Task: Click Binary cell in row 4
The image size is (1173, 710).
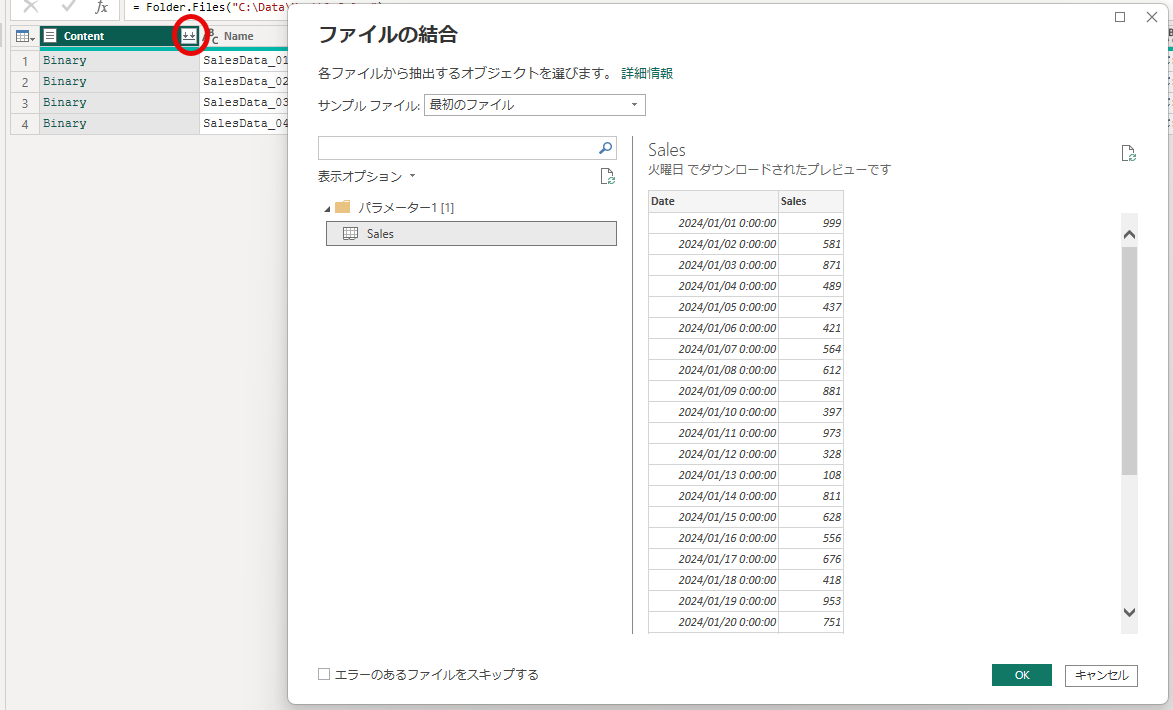Action: tap(120, 123)
